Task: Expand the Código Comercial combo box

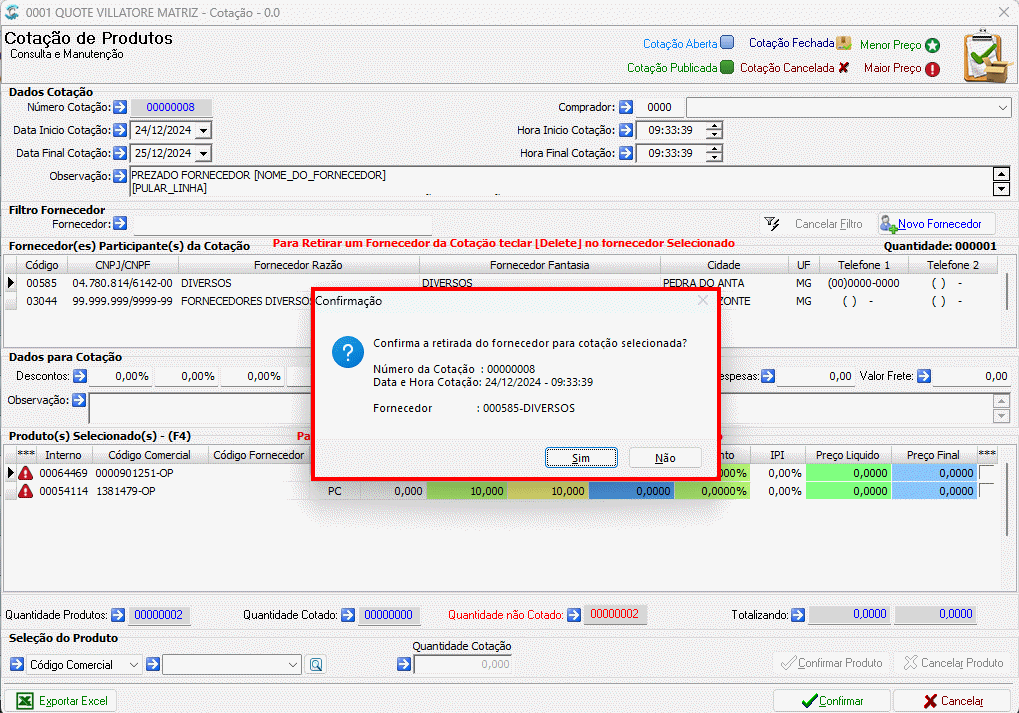Action: coord(133,664)
